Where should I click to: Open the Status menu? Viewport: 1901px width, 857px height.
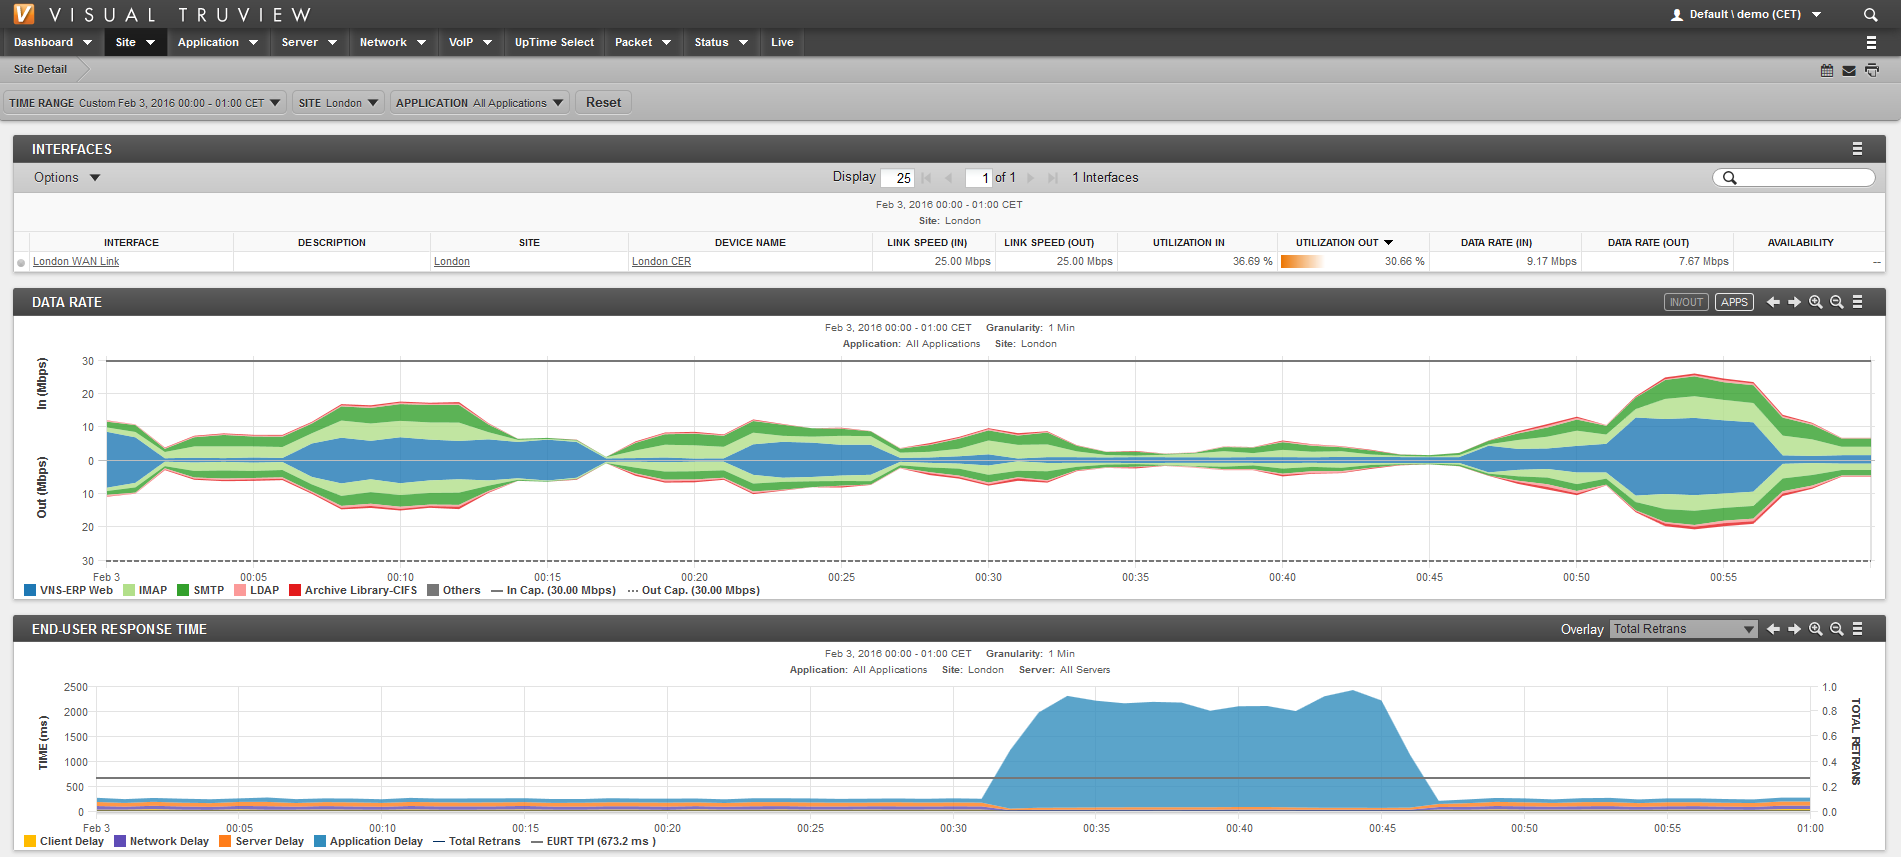pos(721,42)
